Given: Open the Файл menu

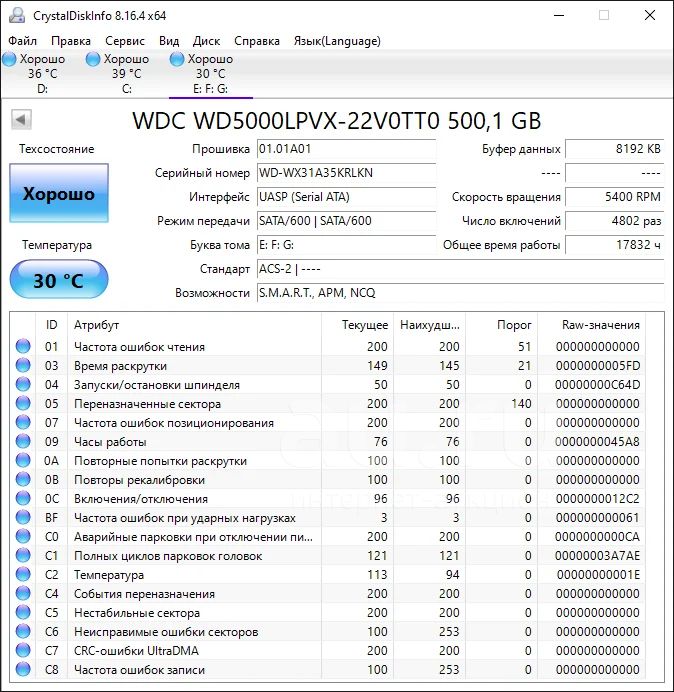Looking at the screenshot, I should click(x=22, y=41).
